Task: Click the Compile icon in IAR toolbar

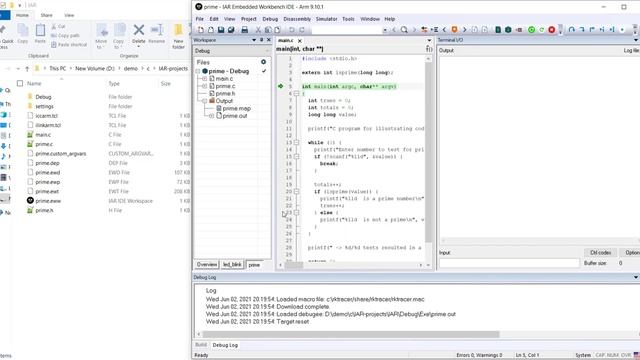Action: coord(498,30)
